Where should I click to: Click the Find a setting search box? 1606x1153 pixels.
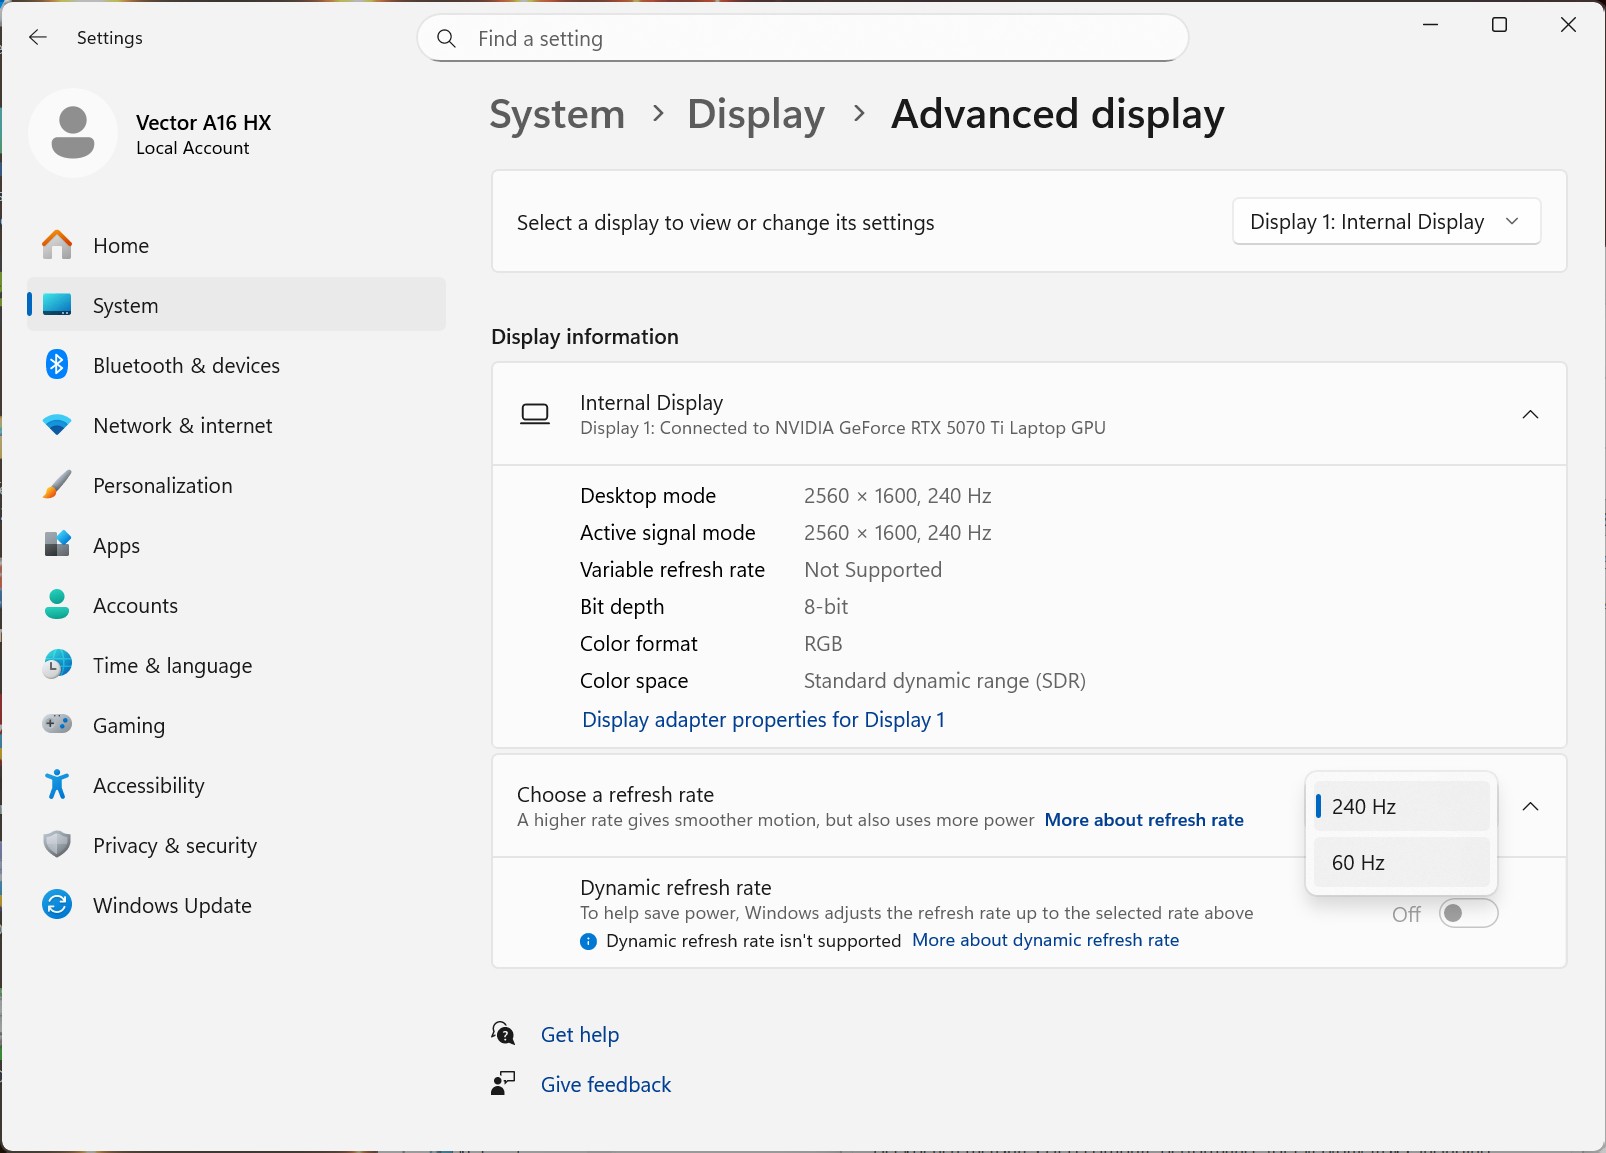pyautogui.click(x=802, y=39)
